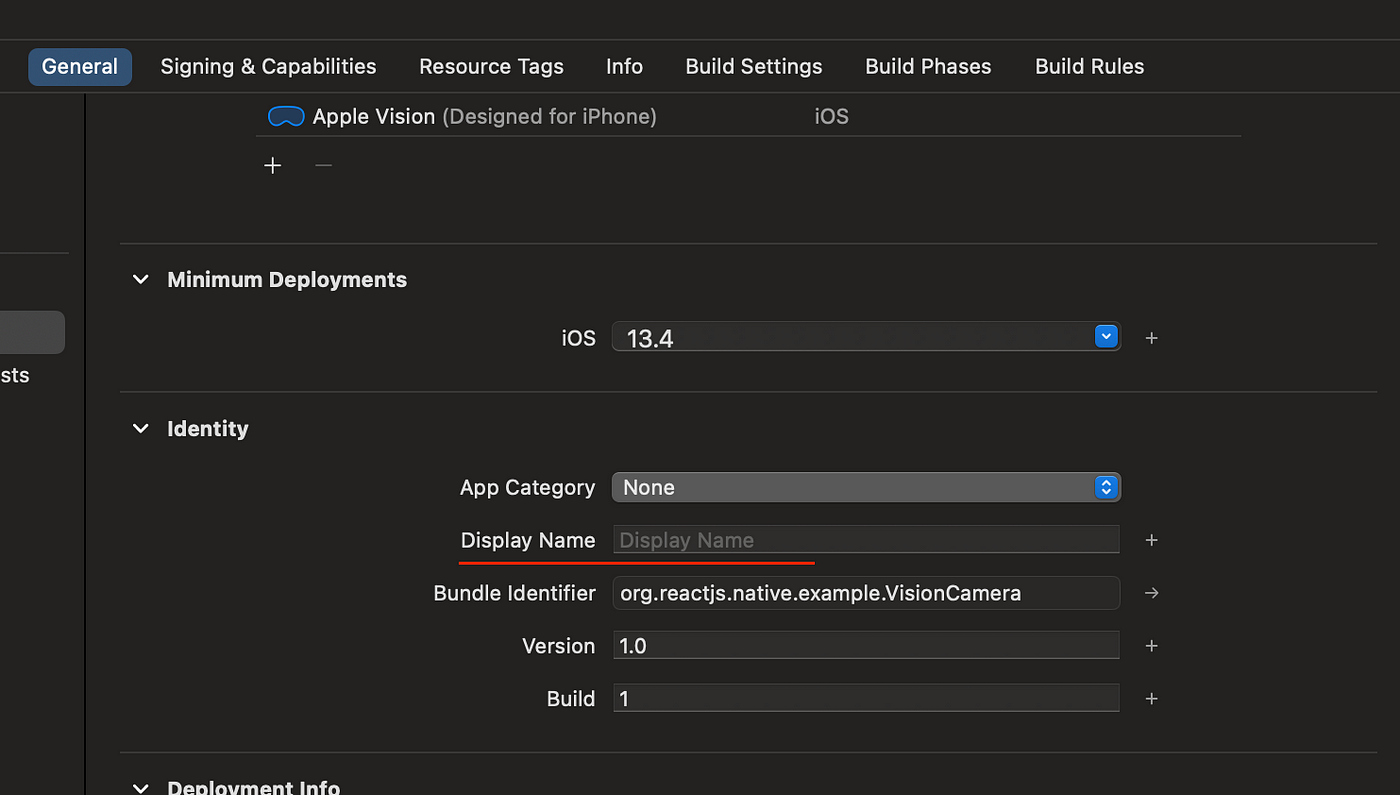The image size is (1400, 795).
Task: Open the Build Settings tab
Action: pyautogui.click(x=754, y=67)
